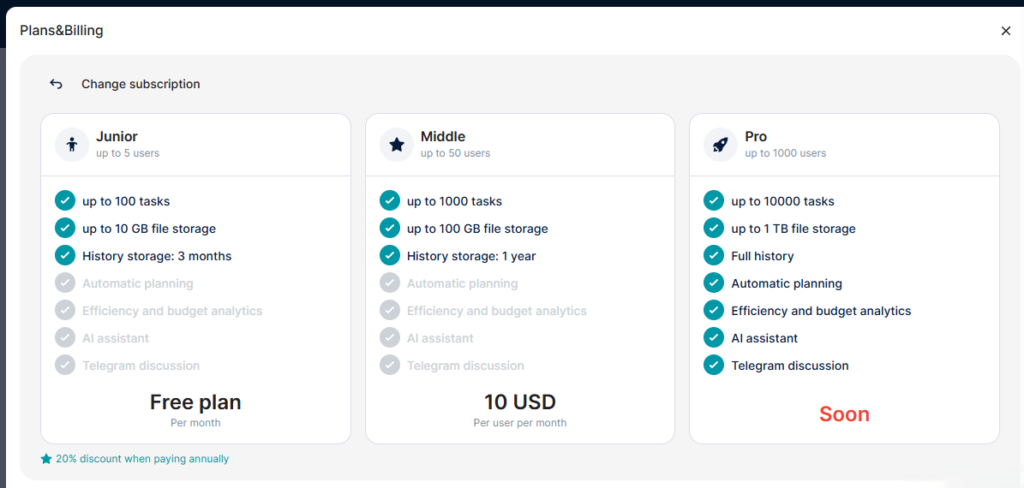Viewport: 1024px width, 488px height.
Task: Click the 'up to 1000 users' text
Action: pos(786,154)
